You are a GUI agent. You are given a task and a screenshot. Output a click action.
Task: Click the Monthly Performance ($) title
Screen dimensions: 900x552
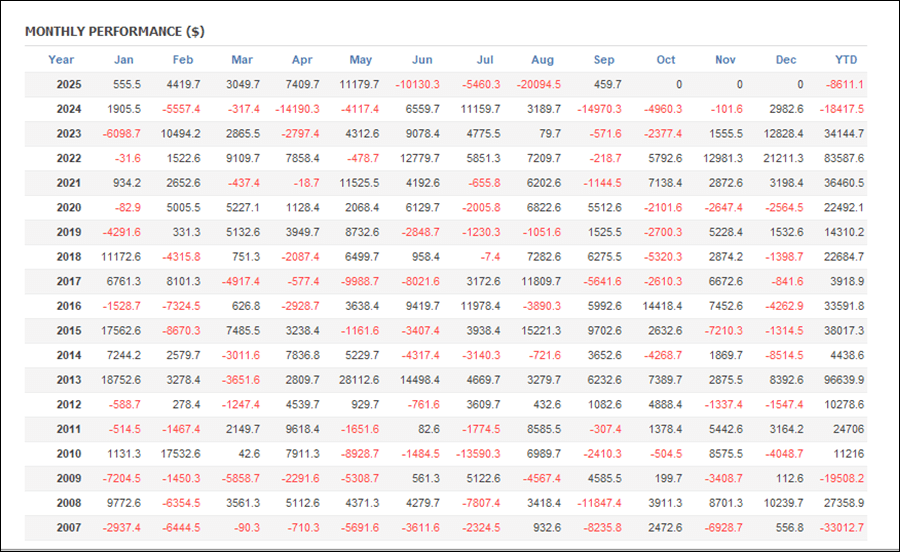click(x=114, y=31)
